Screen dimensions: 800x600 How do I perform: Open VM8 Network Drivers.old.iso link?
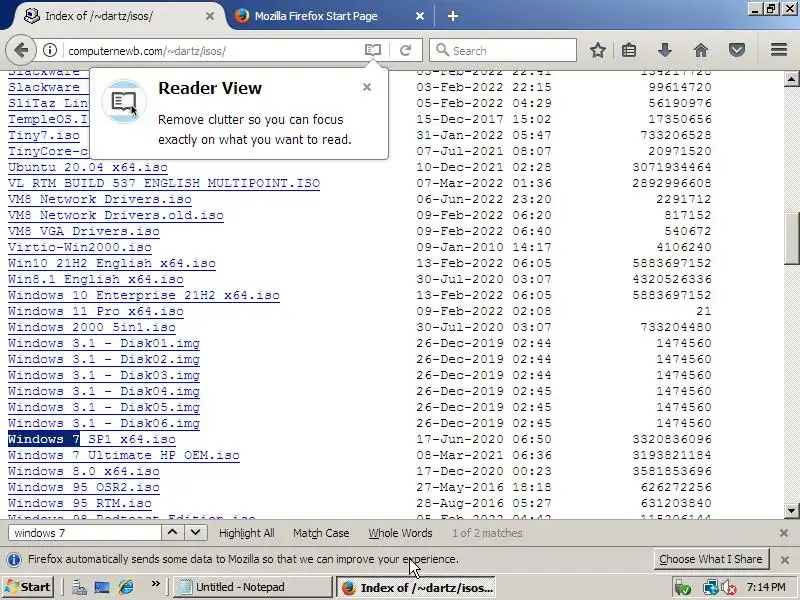pos(116,215)
